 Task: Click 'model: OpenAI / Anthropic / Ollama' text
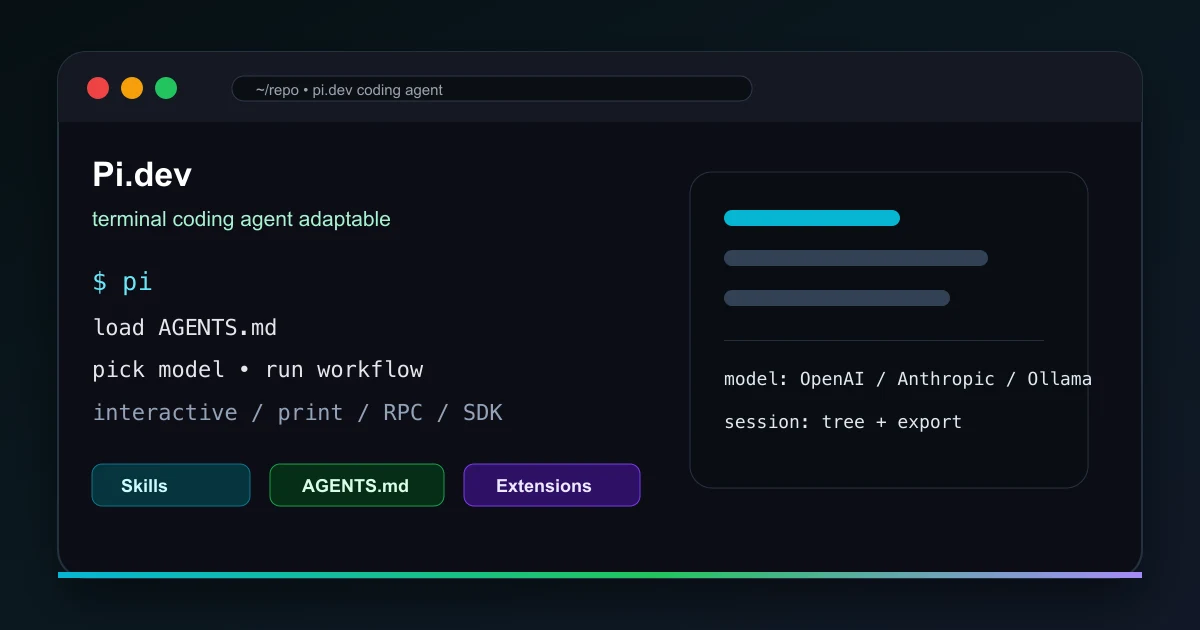click(x=908, y=379)
